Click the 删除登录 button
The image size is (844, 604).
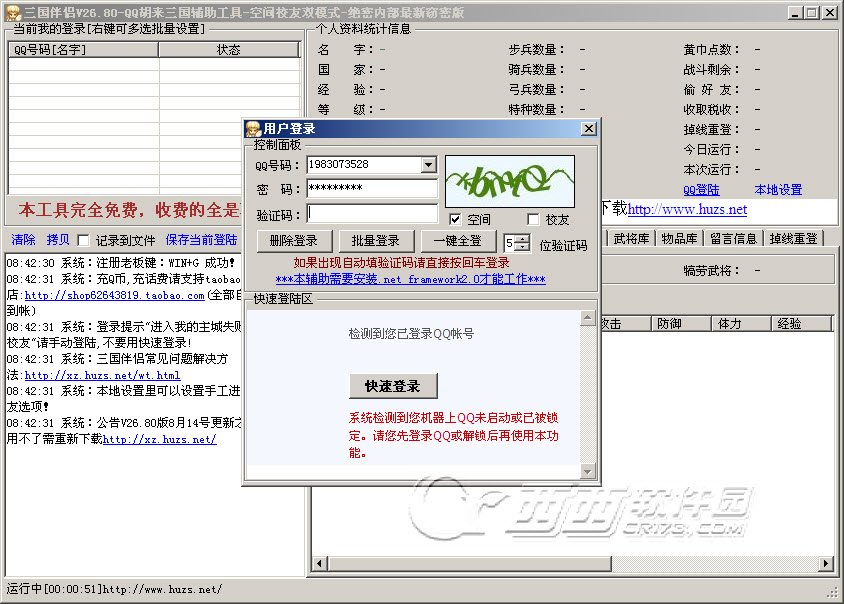(x=294, y=241)
